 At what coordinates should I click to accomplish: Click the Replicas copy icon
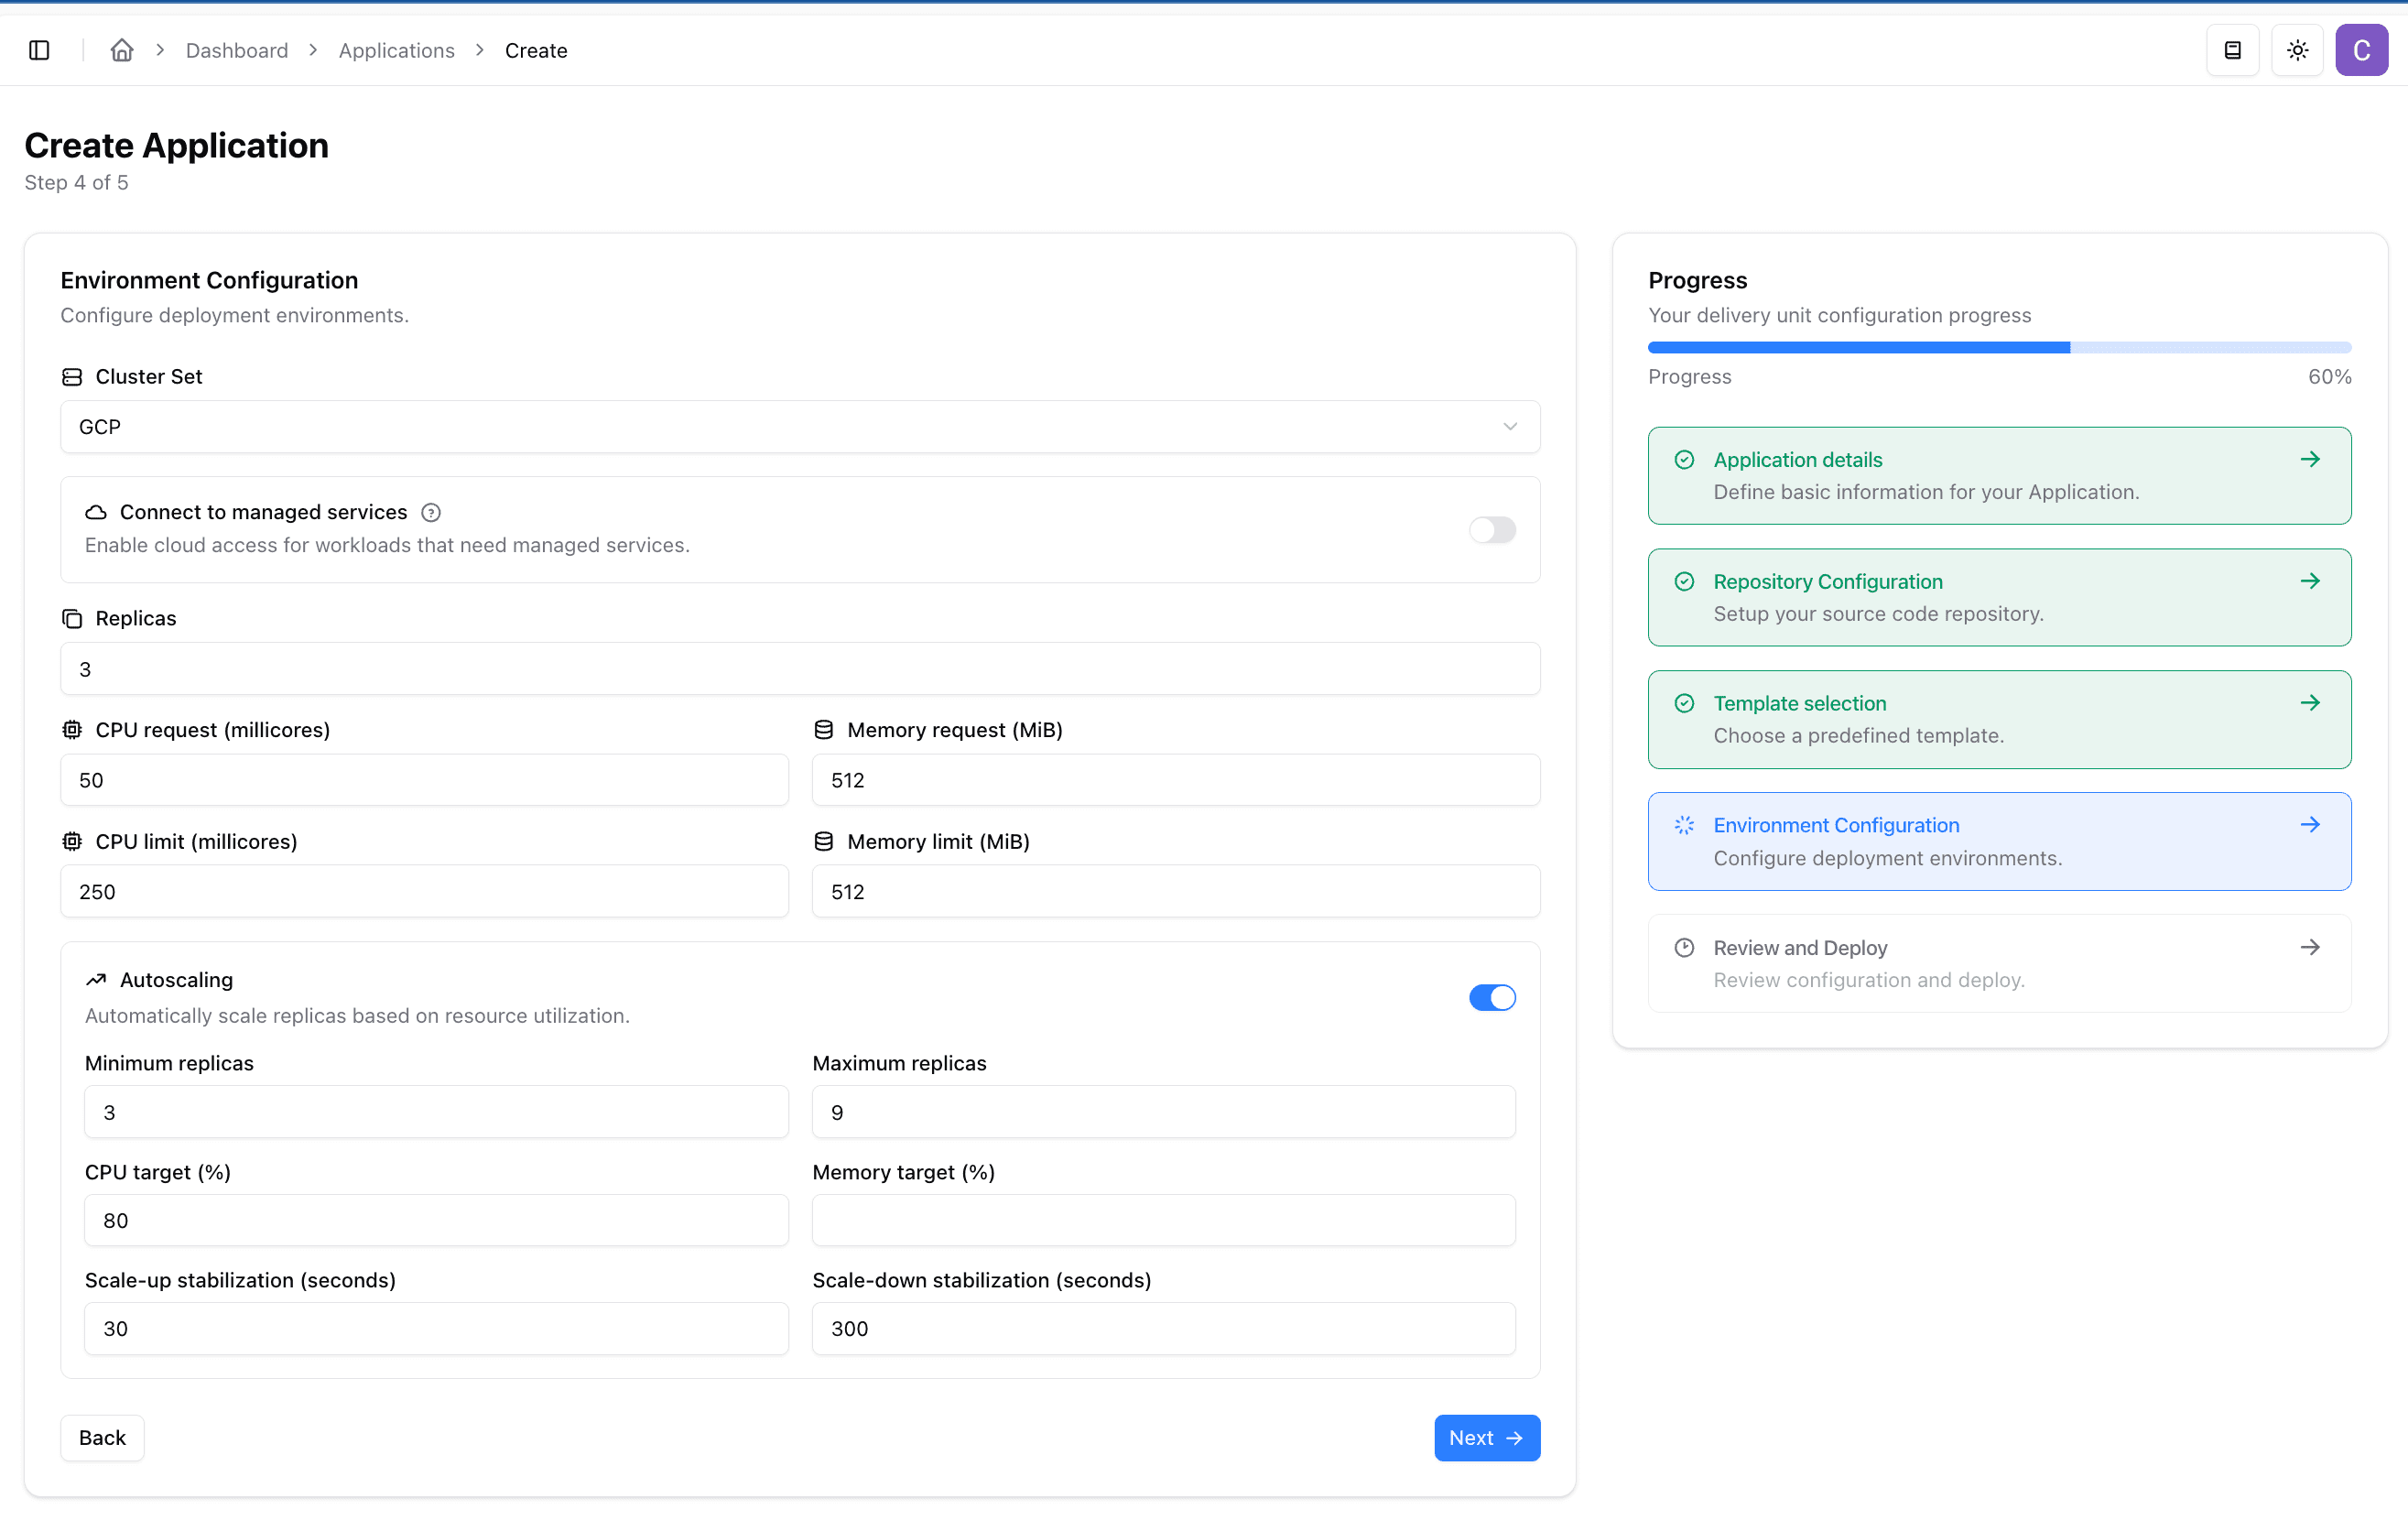72,619
